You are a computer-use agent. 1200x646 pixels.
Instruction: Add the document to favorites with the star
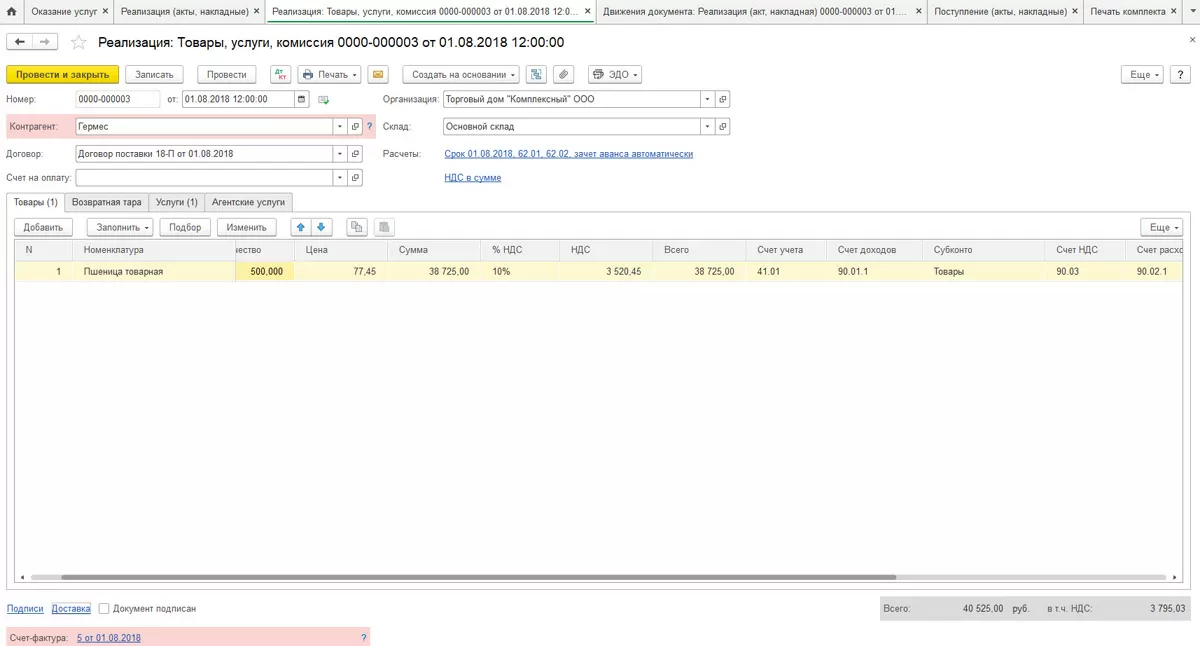(78, 42)
